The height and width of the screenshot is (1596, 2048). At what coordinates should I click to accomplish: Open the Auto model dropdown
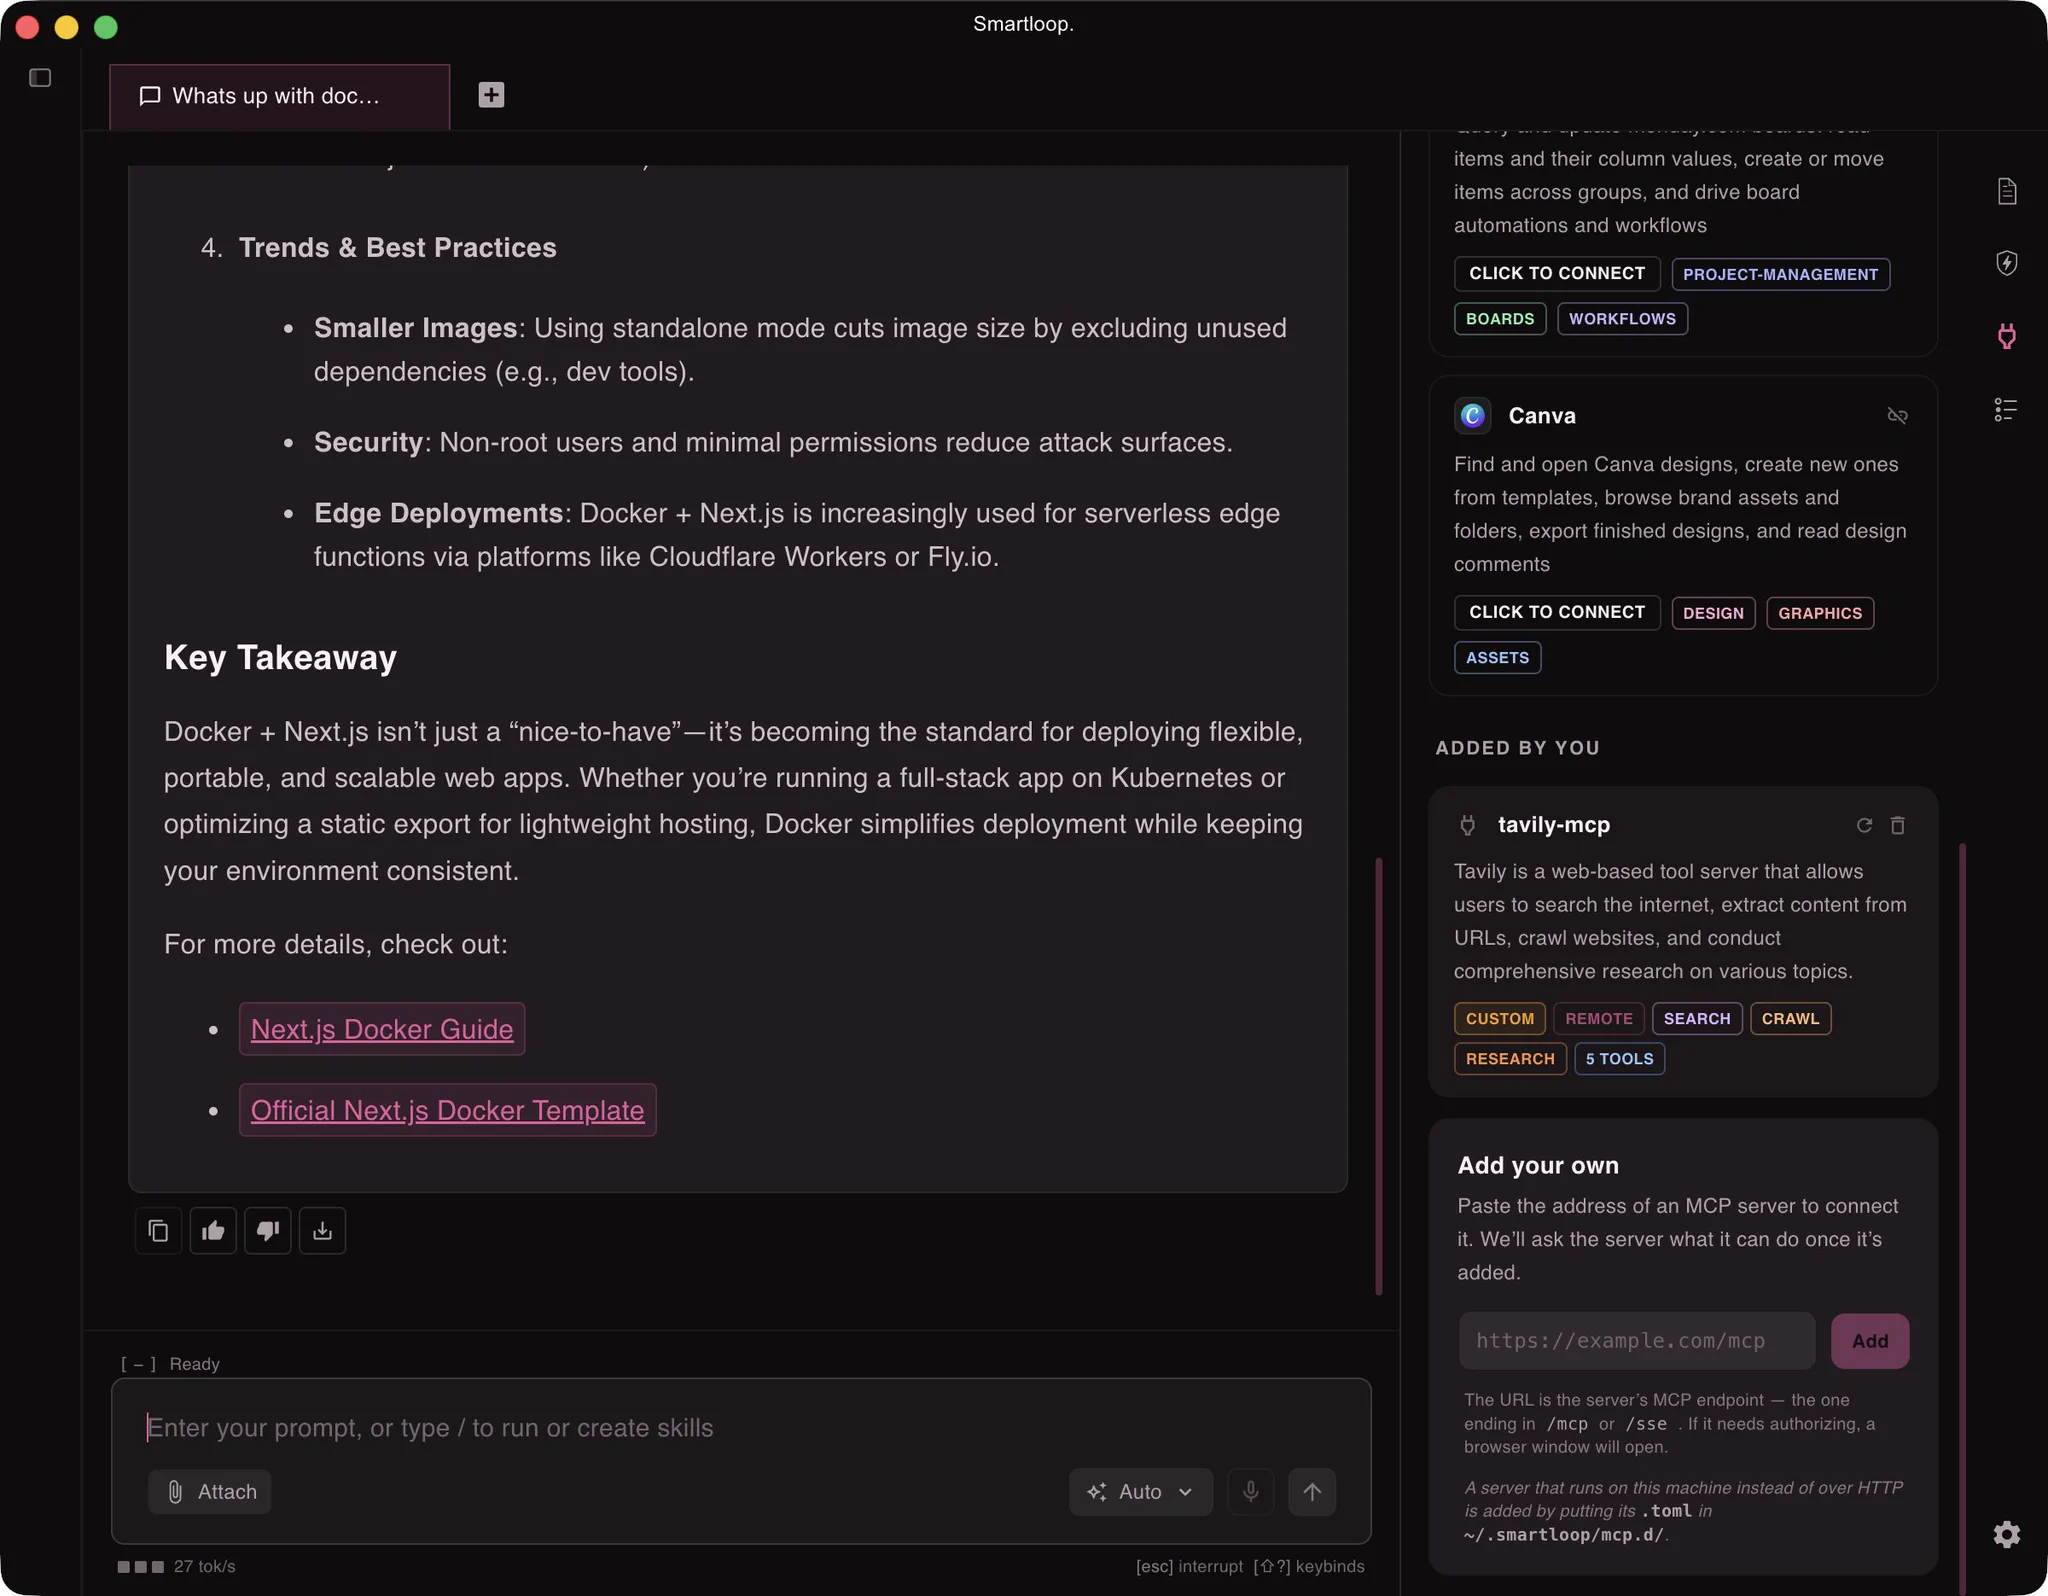(1141, 1492)
